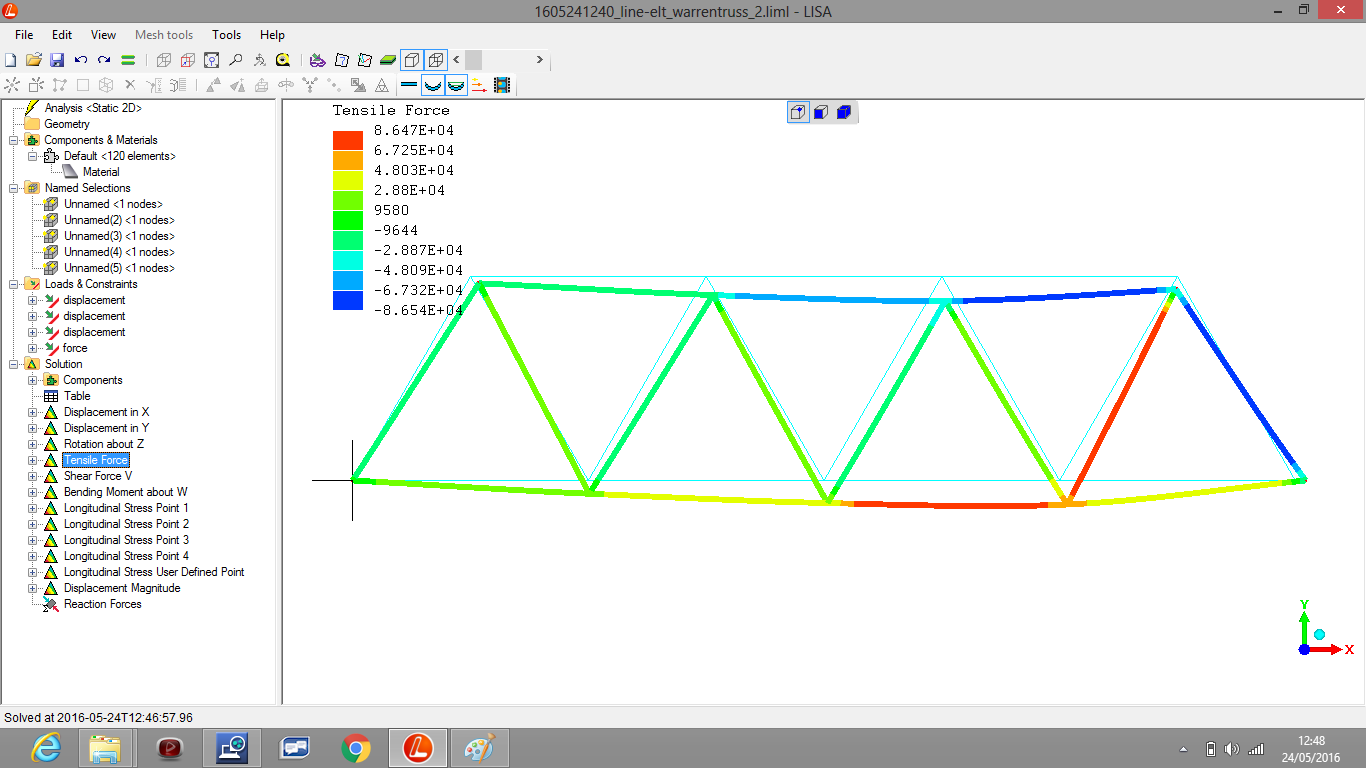Select Reaction Forces in the solution tree
1366x768 pixels.
pos(102,604)
